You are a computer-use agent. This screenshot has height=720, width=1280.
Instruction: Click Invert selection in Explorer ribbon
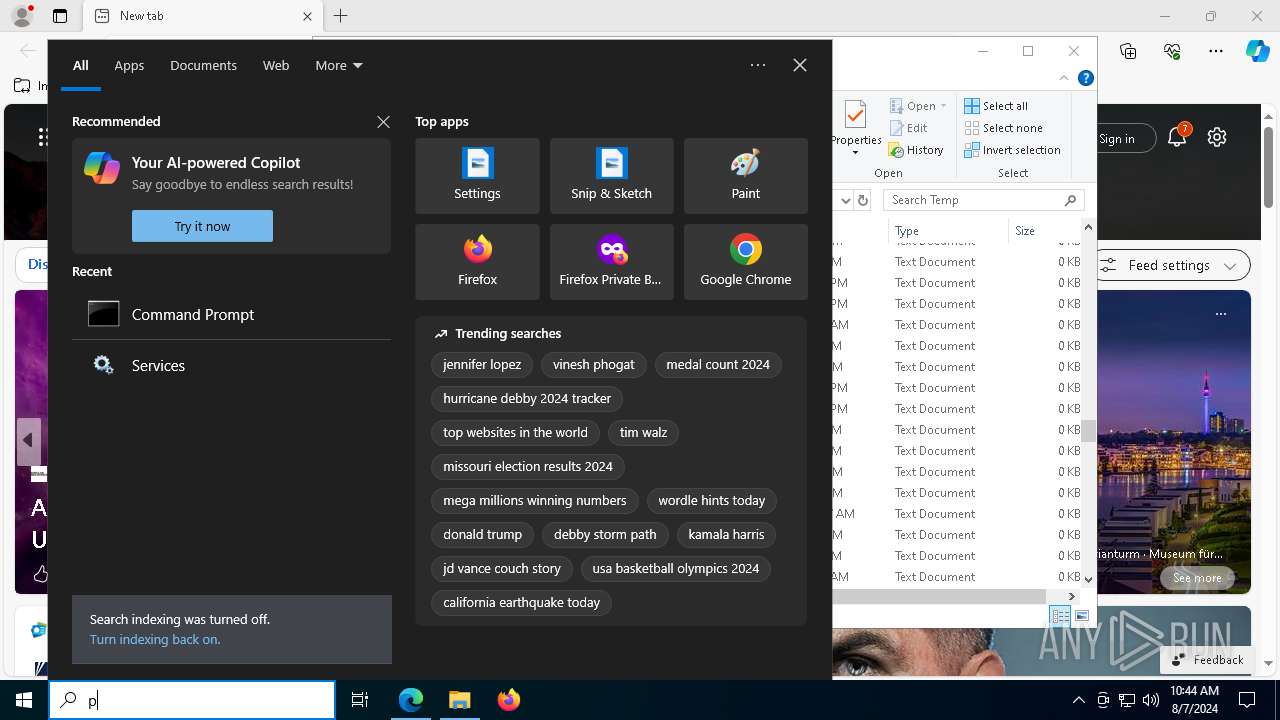1012,150
